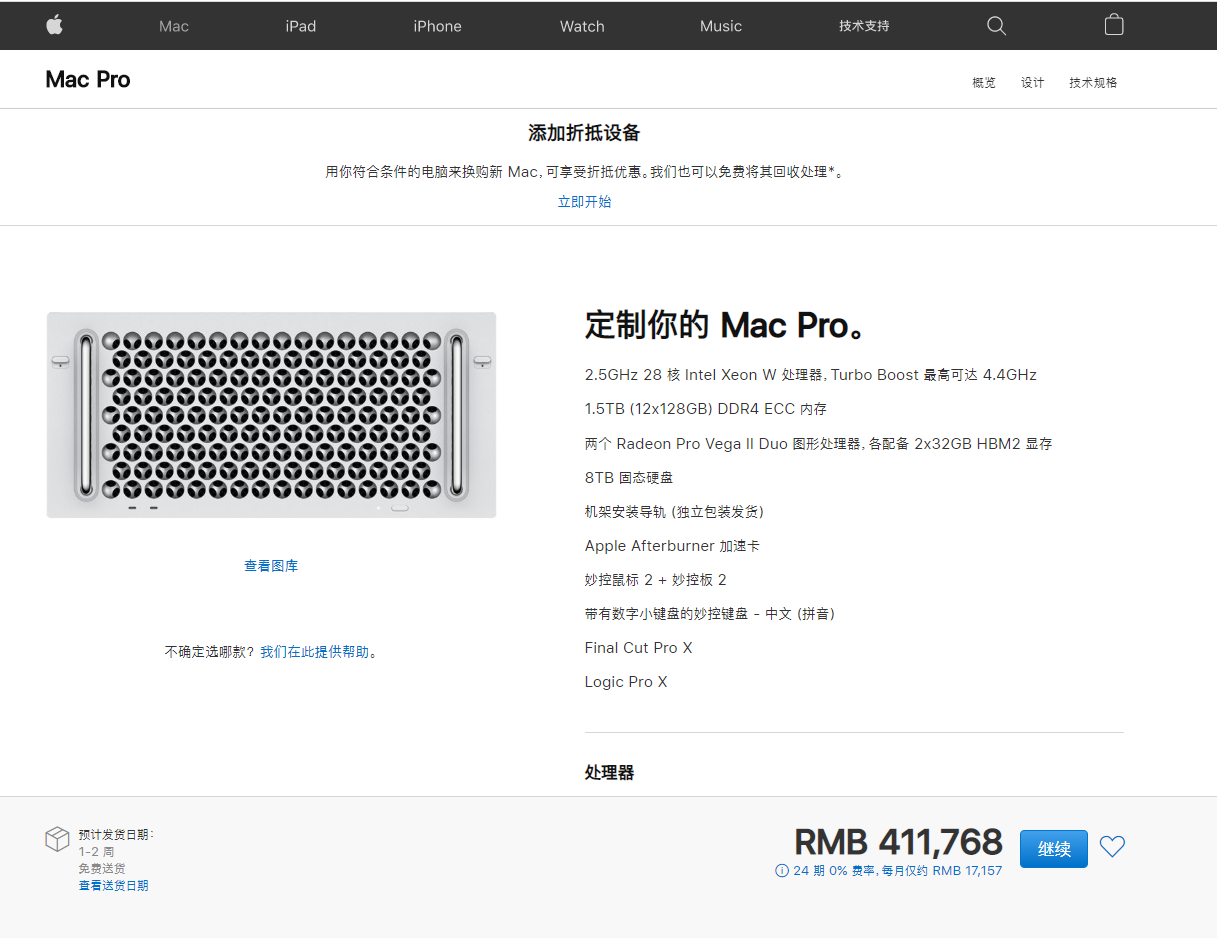Viewport: 1217px width, 938px height.
Task: Open the 查看图库 gallery link
Action: tap(271, 566)
